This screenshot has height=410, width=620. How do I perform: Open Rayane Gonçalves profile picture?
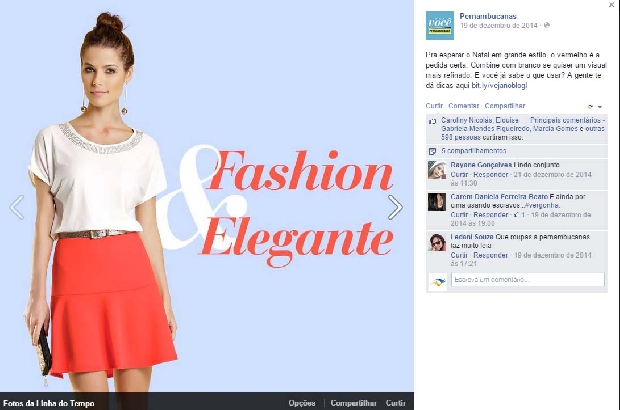coord(437,170)
